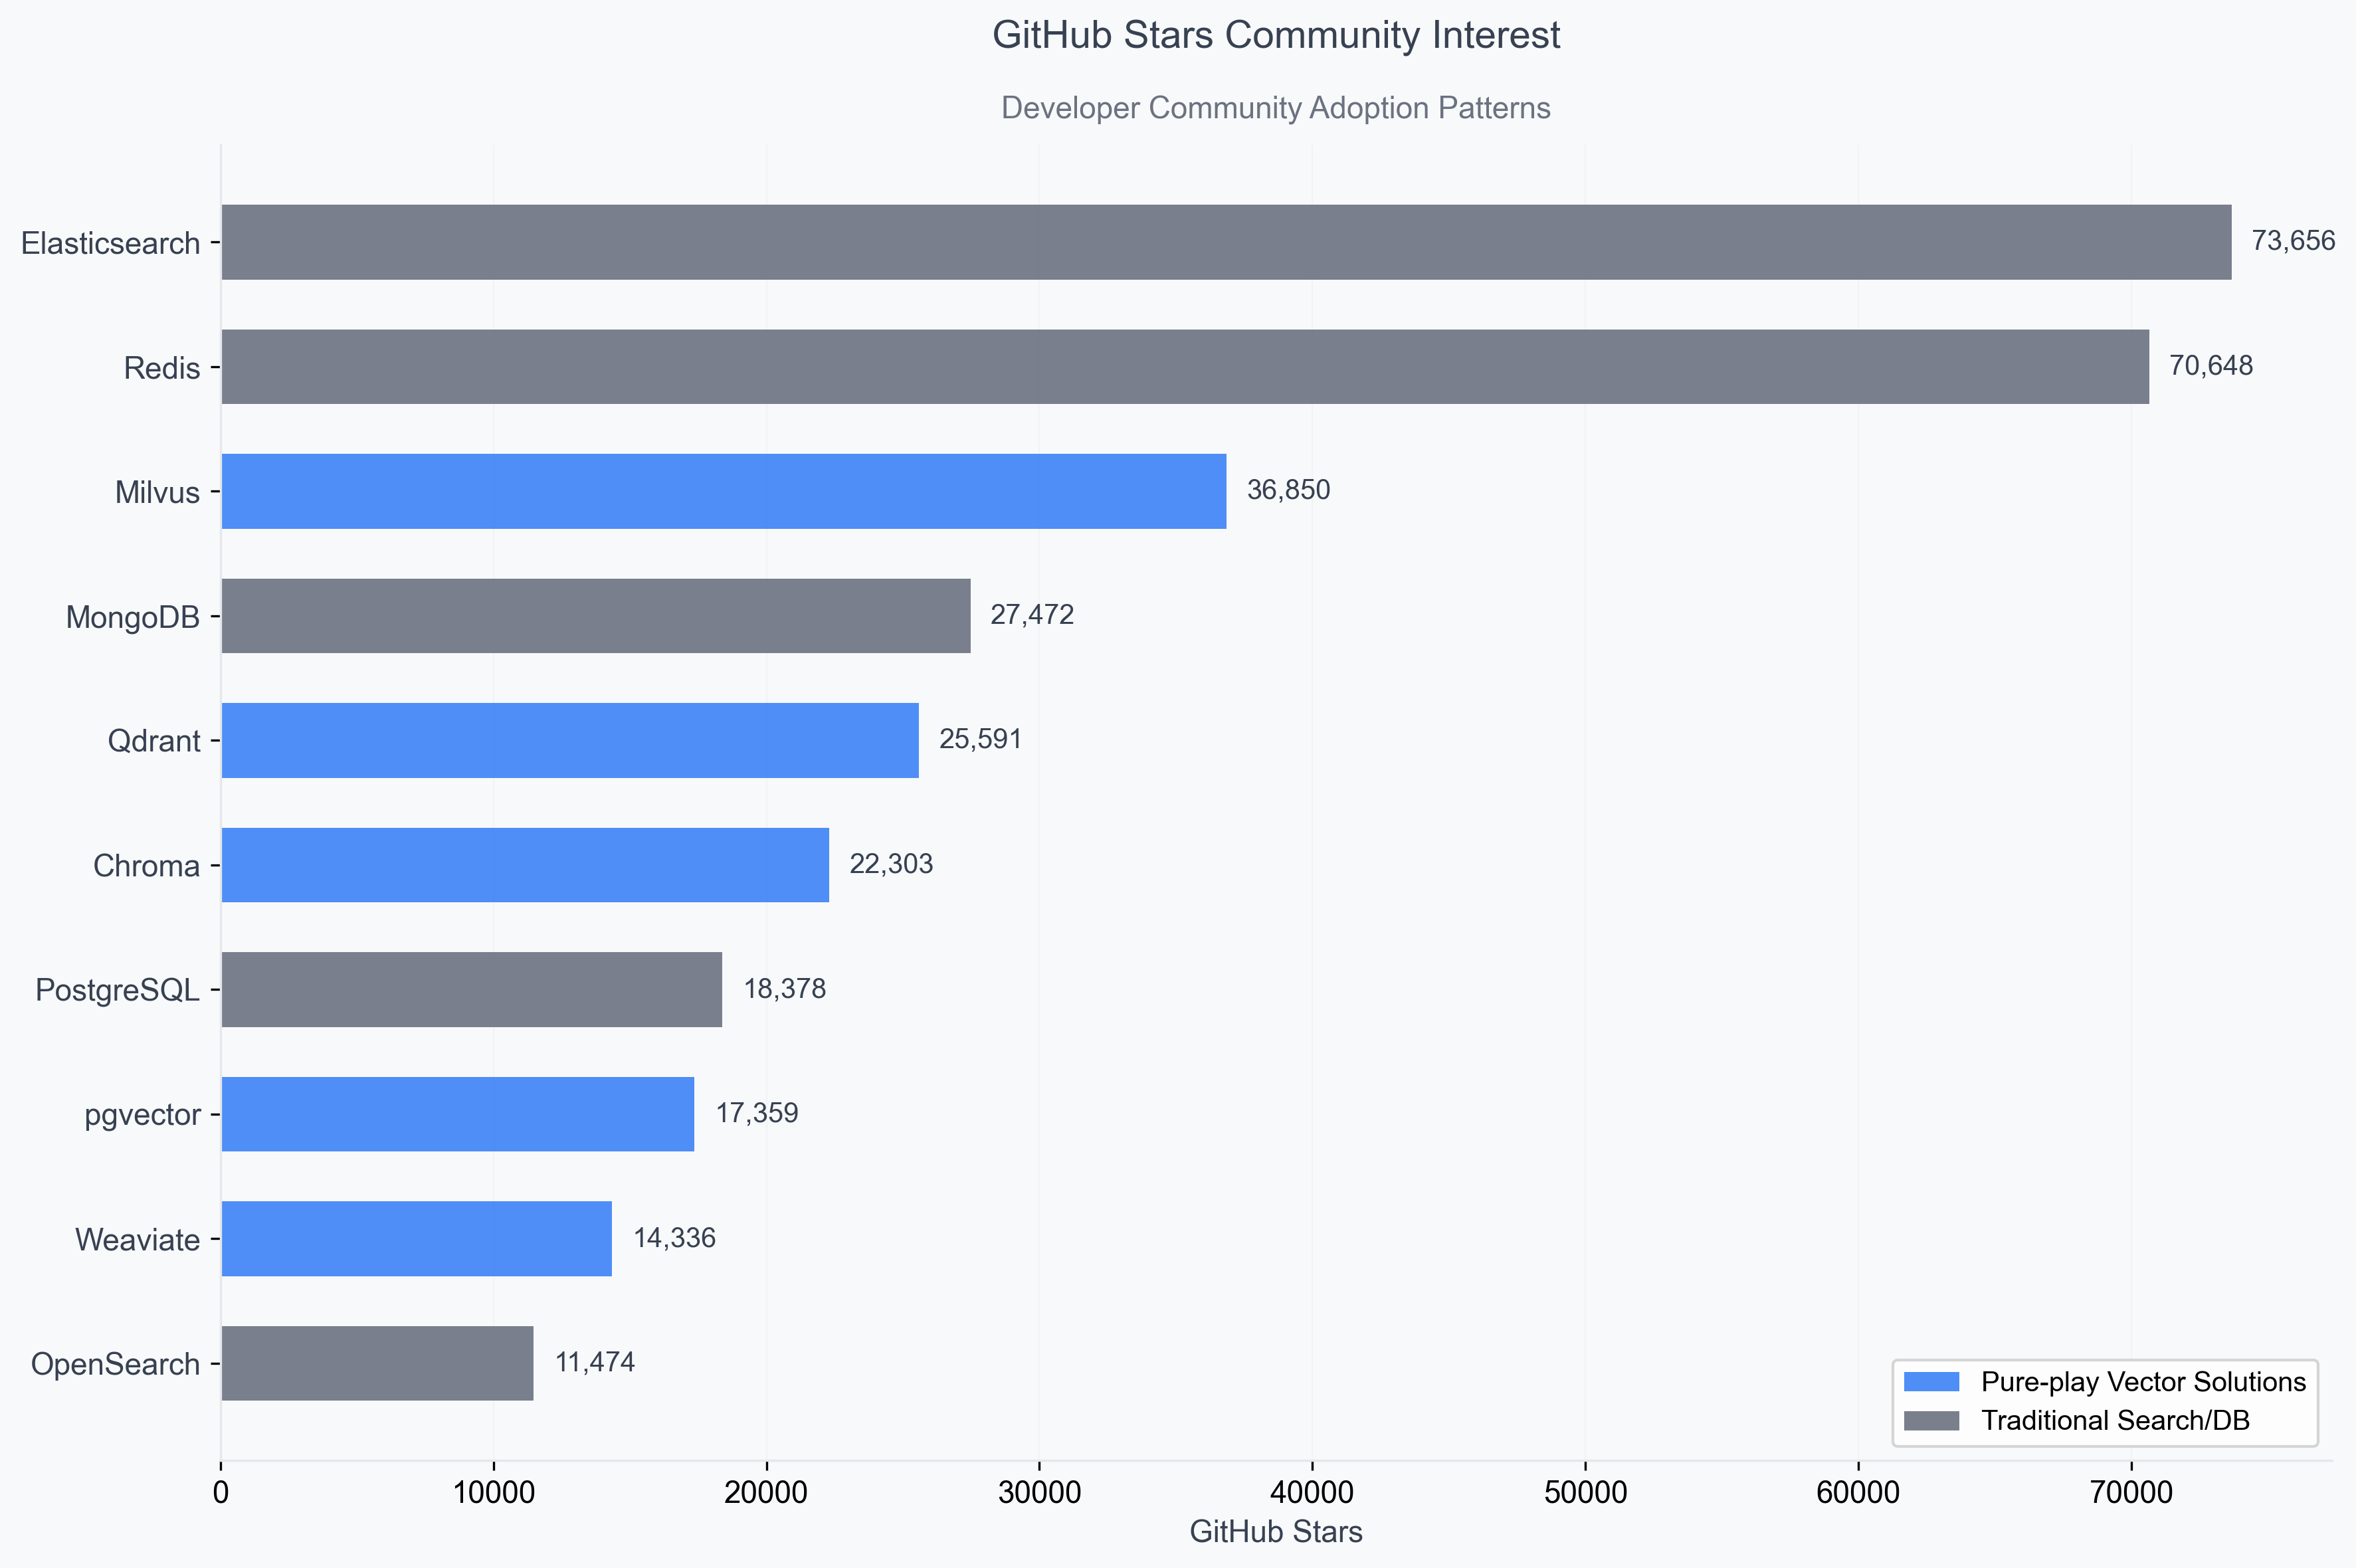Click the Traditional Search/DB legend label
The width and height of the screenshot is (2356, 1568).
(2115, 1421)
